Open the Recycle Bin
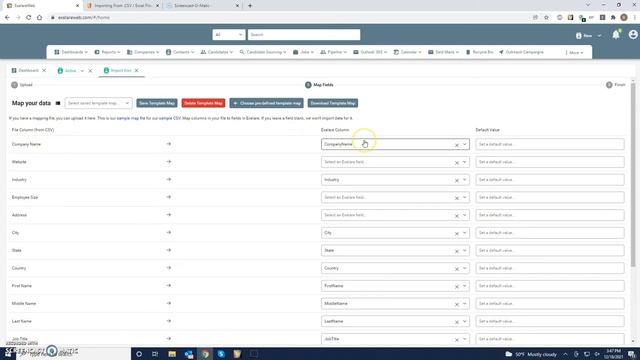Screen dimensions: 640x360 pos(479,52)
